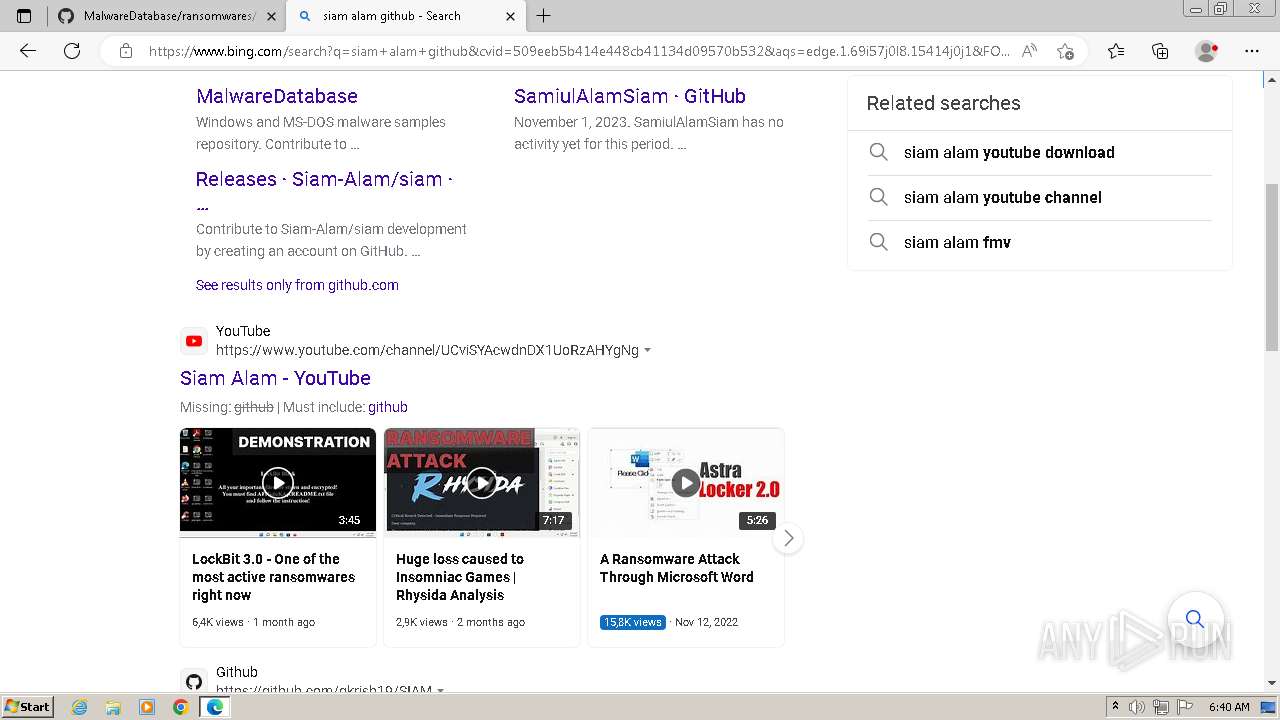Viewport: 1280px width, 720px height.
Task: View site information lock icon
Action: coord(125,51)
